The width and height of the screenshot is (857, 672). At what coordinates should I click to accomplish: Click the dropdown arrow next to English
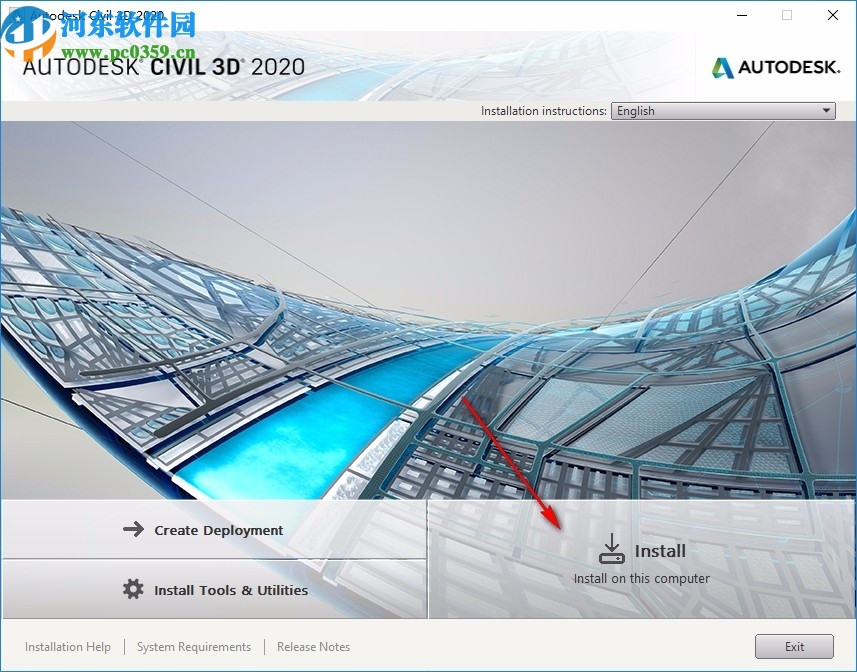pyautogui.click(x=825, y=111)
